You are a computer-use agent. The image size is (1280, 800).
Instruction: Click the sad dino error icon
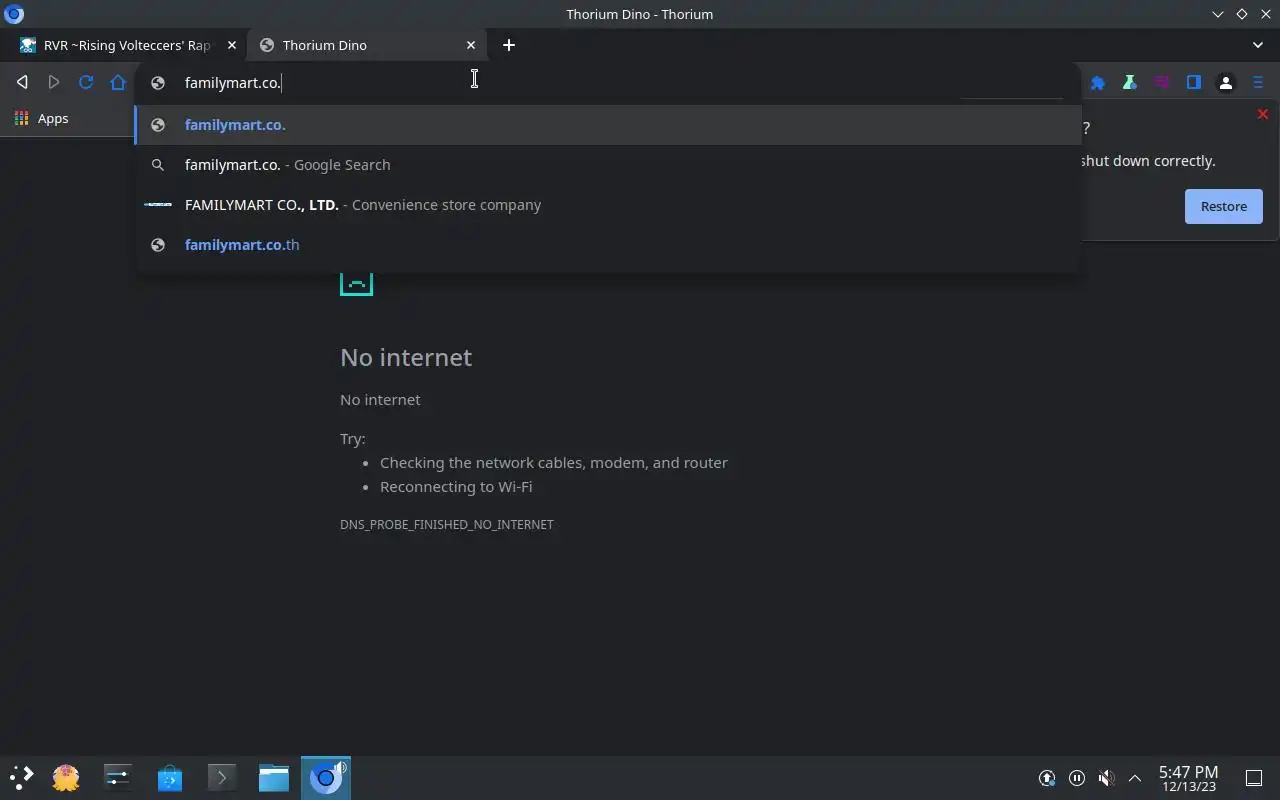[x=356, y=282]
